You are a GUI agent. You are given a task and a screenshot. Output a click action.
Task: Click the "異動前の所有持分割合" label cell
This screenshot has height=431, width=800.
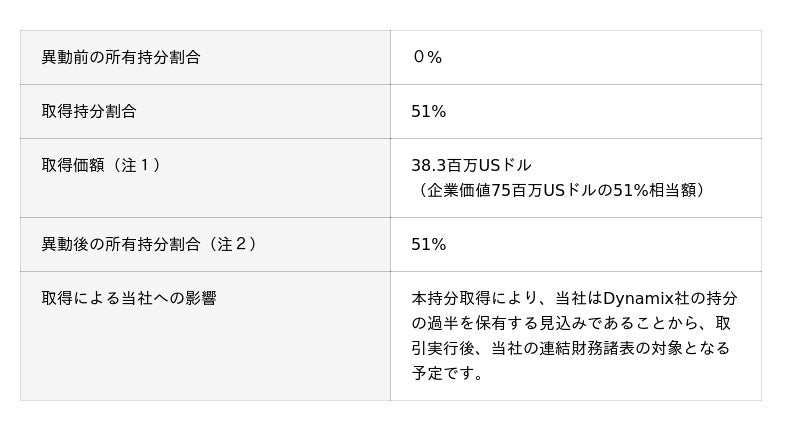click(120, 58)
